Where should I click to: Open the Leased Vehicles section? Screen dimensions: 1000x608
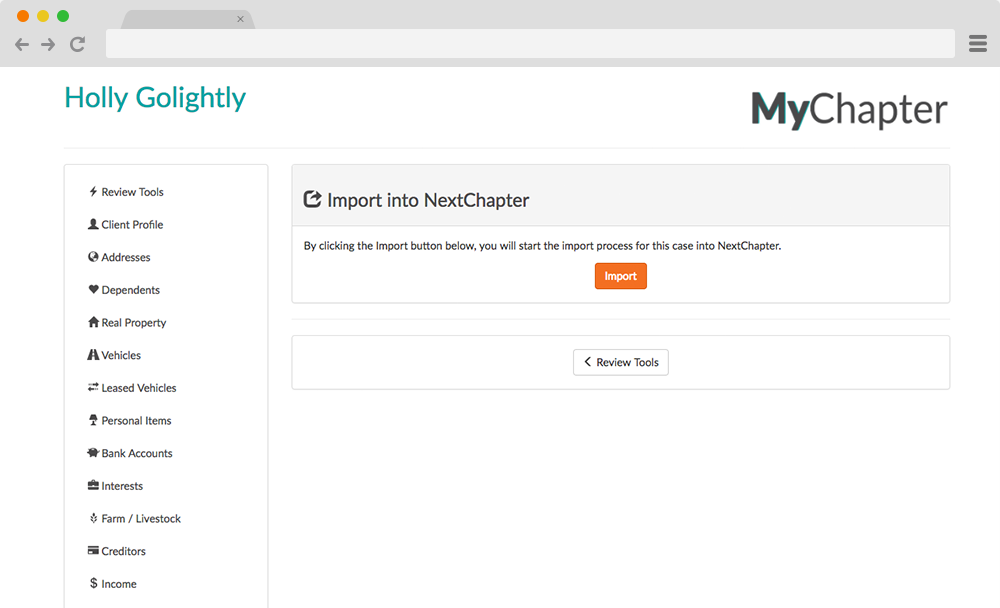pyautogui.click(x=138, y=388)
